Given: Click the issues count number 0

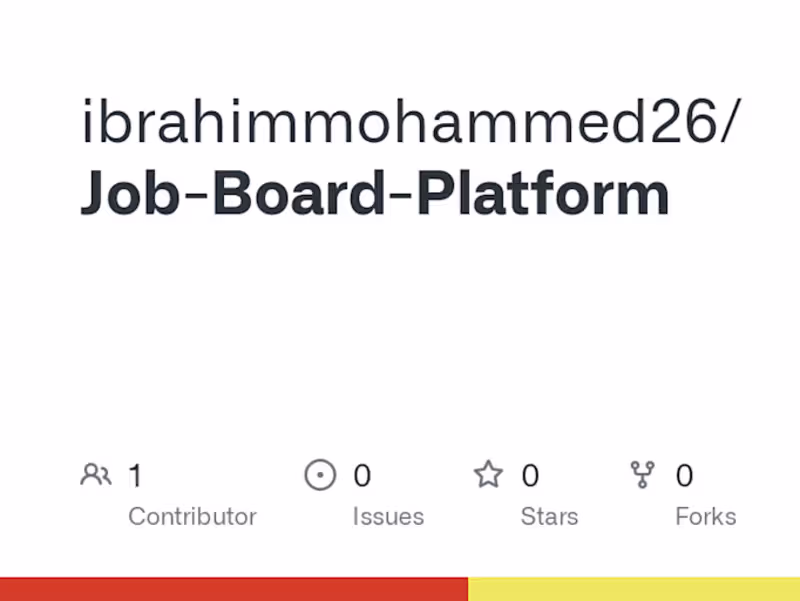Looking at the screenshot, I should pyautogui.click(x=362, y=476).
